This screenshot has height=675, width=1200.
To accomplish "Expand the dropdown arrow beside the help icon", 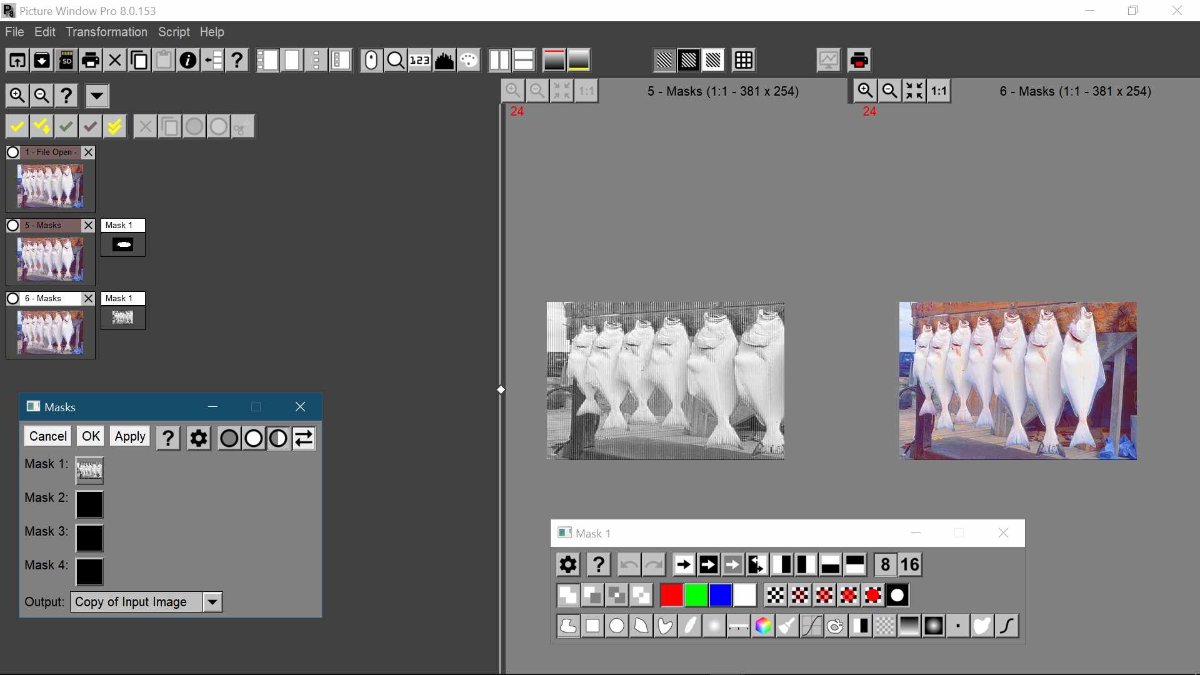I will (97, 96).
